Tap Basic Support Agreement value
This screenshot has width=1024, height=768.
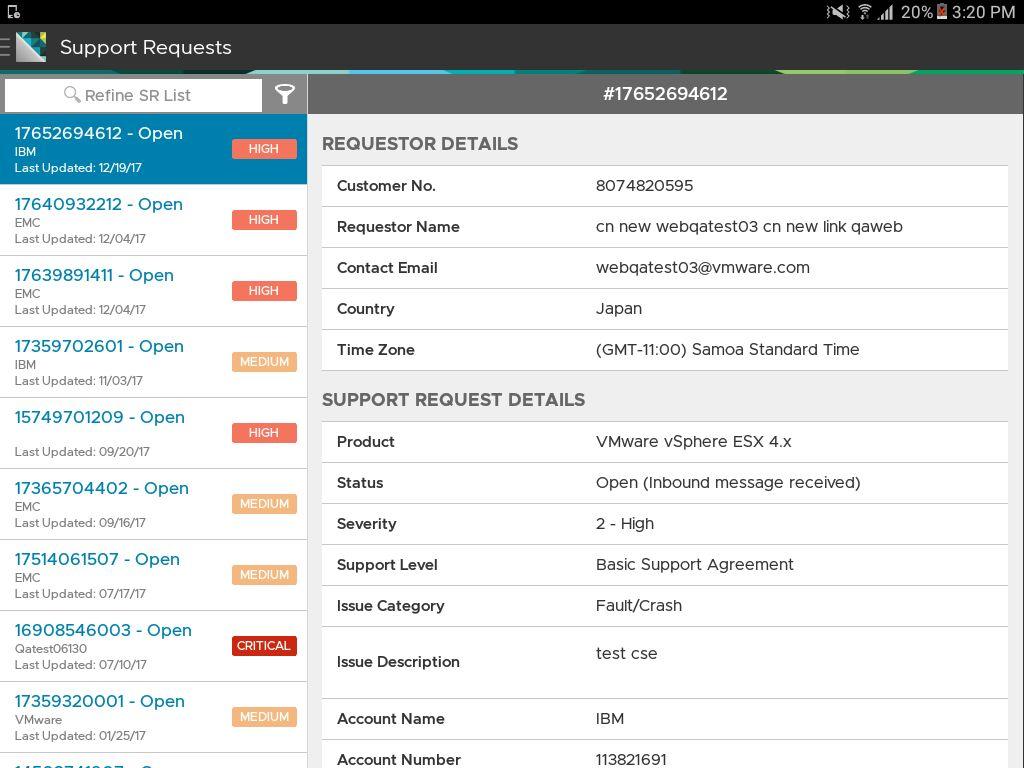(695, 565)
